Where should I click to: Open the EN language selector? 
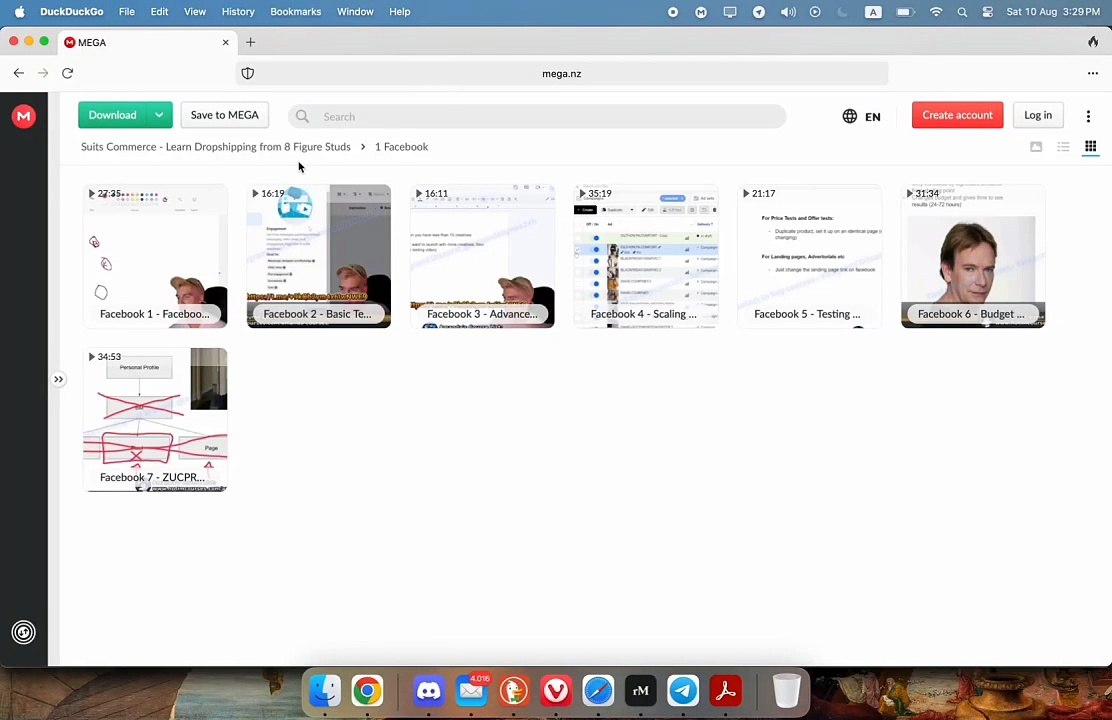click(861, 116)
